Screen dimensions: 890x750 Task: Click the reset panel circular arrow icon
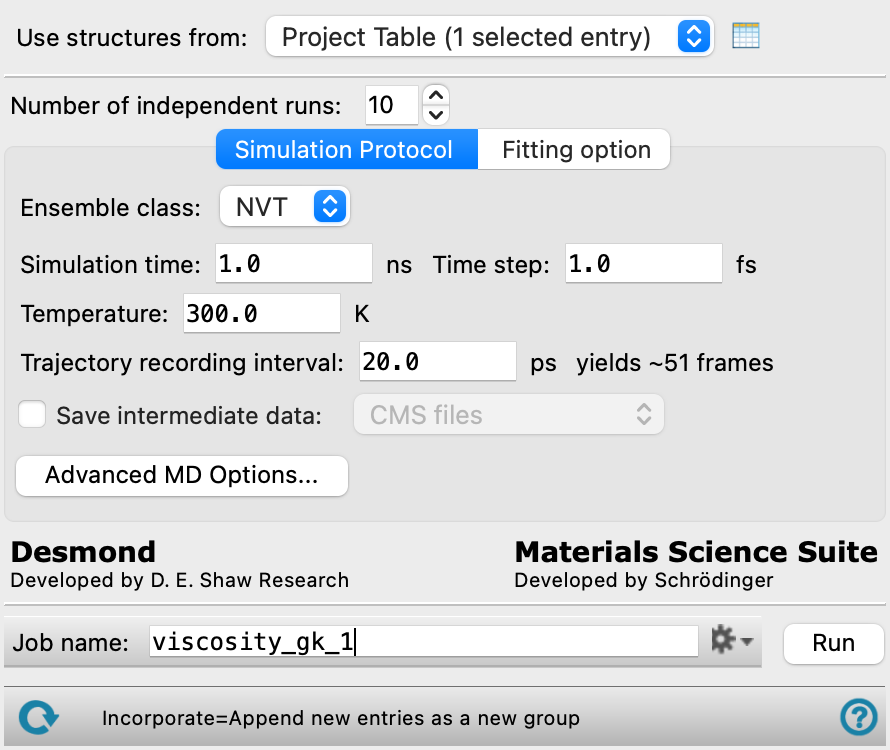tap(38, 717)
